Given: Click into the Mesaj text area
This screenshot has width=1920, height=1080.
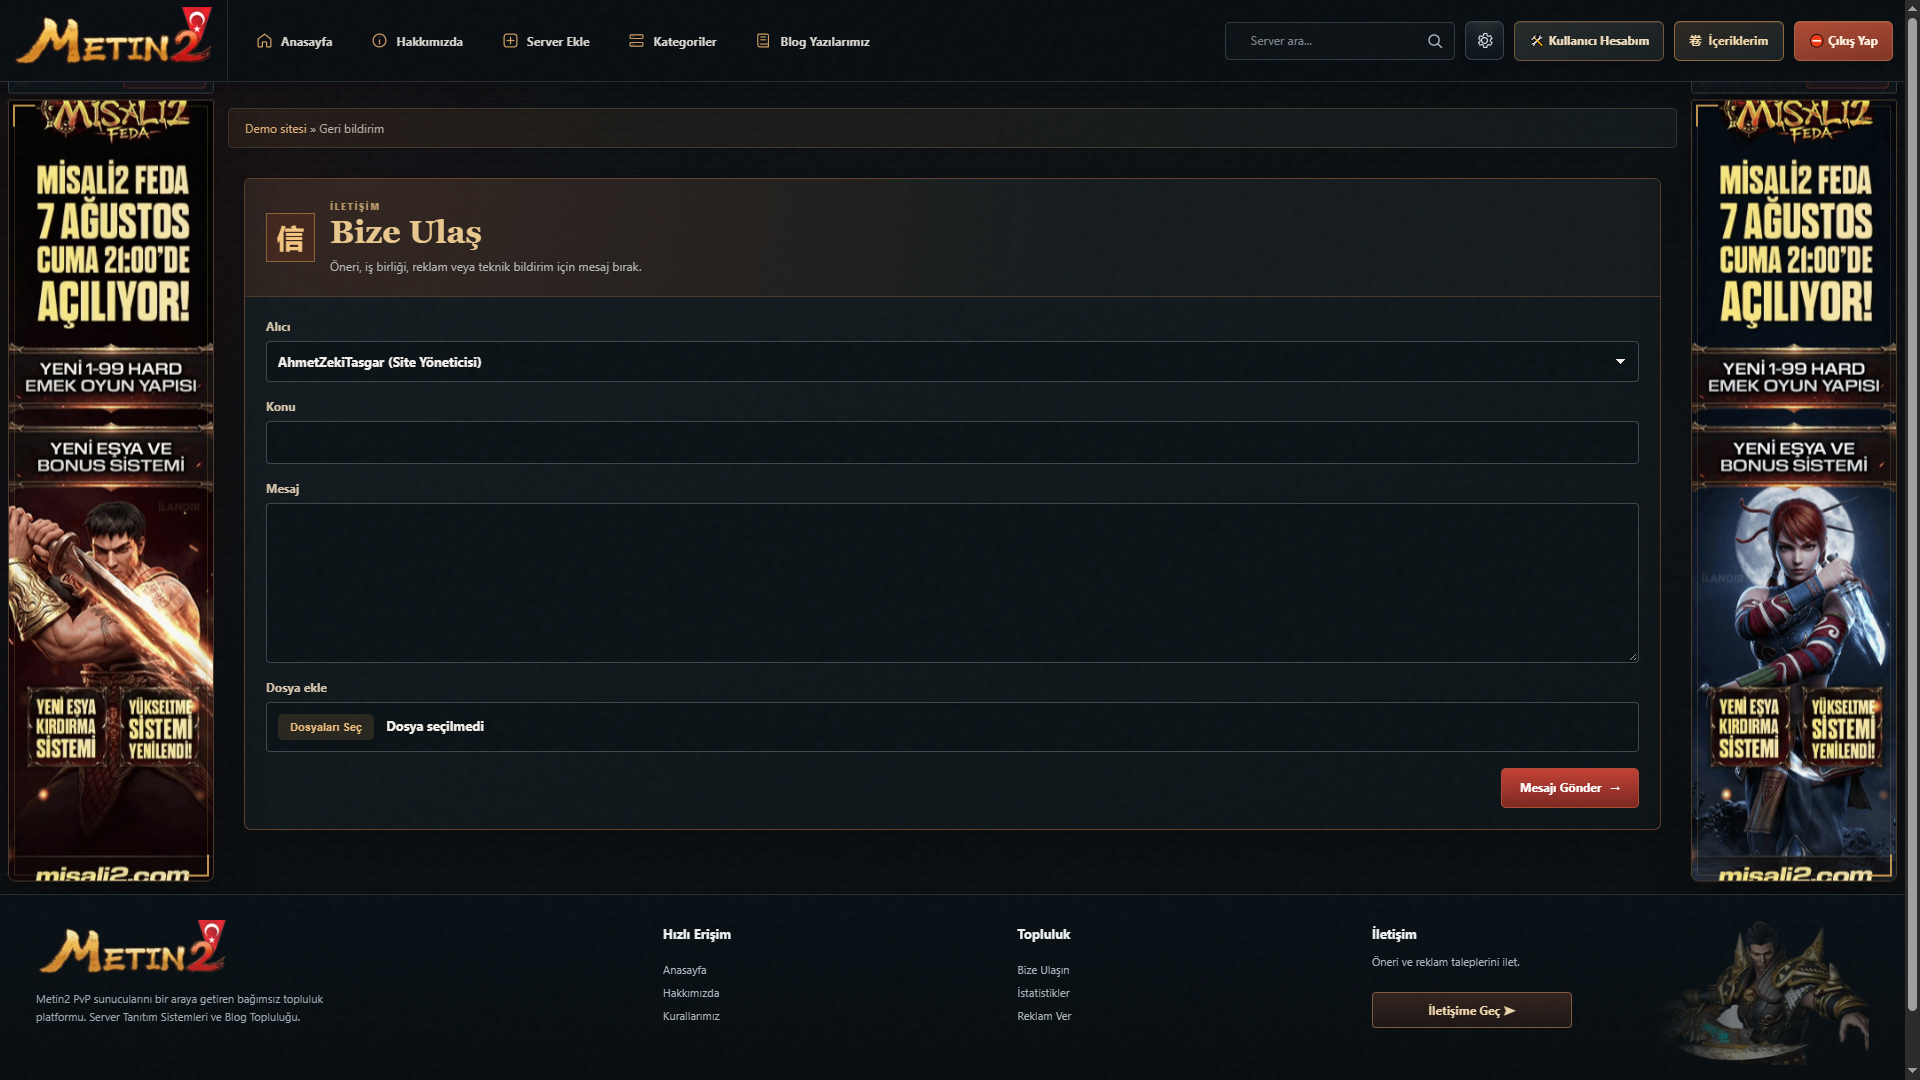Looking at the screenshot, I should click(x=952, y=583).
